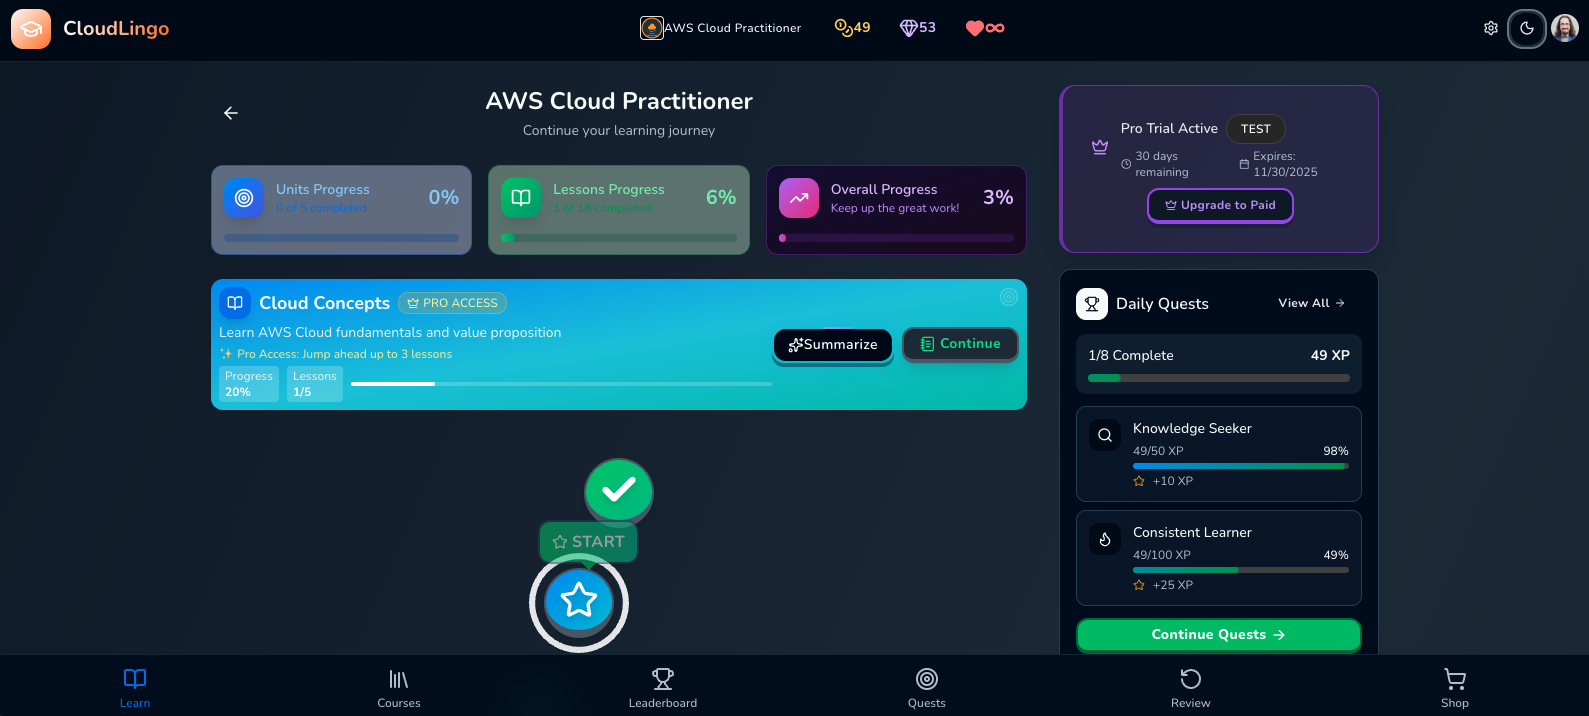Click the Overall Progress bar
This screenshot has height=716, width=1589.
point(897,238)
